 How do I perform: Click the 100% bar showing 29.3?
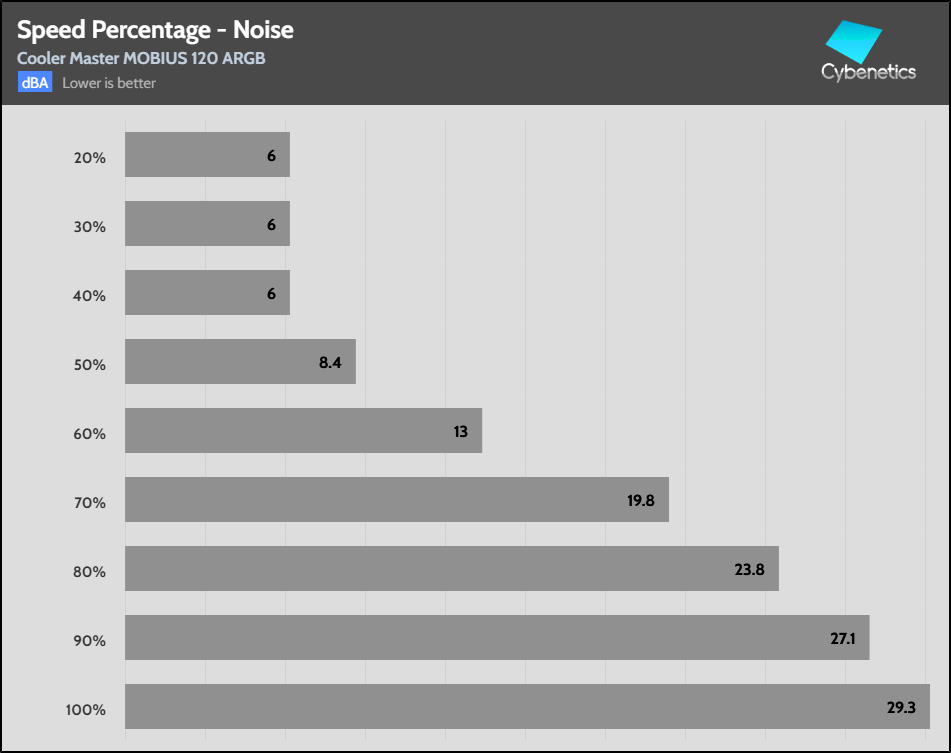527,707
